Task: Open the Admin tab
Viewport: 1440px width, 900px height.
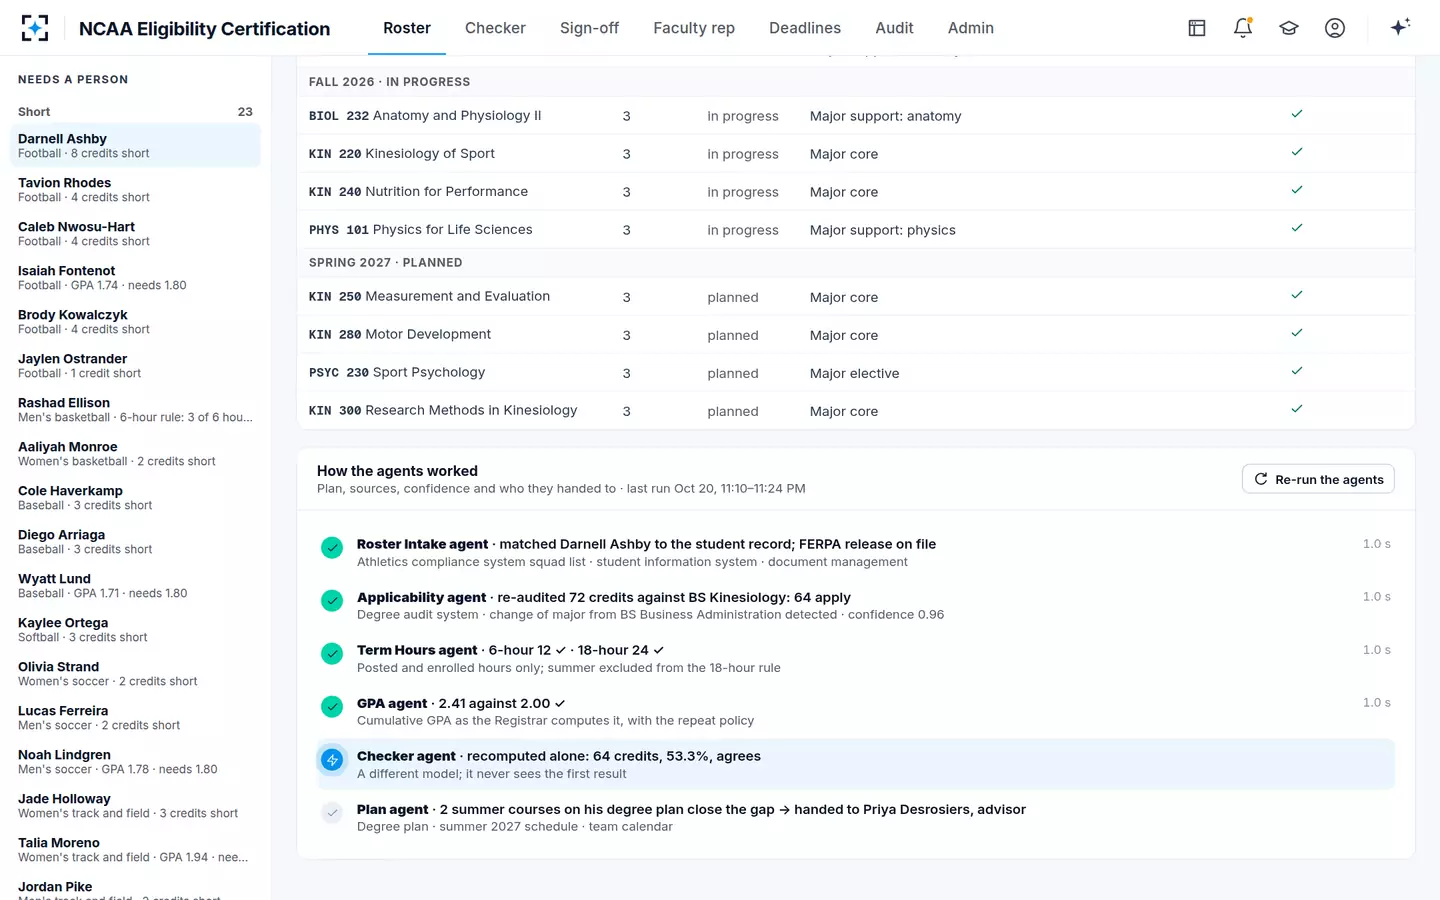Action: pos(971,28)
